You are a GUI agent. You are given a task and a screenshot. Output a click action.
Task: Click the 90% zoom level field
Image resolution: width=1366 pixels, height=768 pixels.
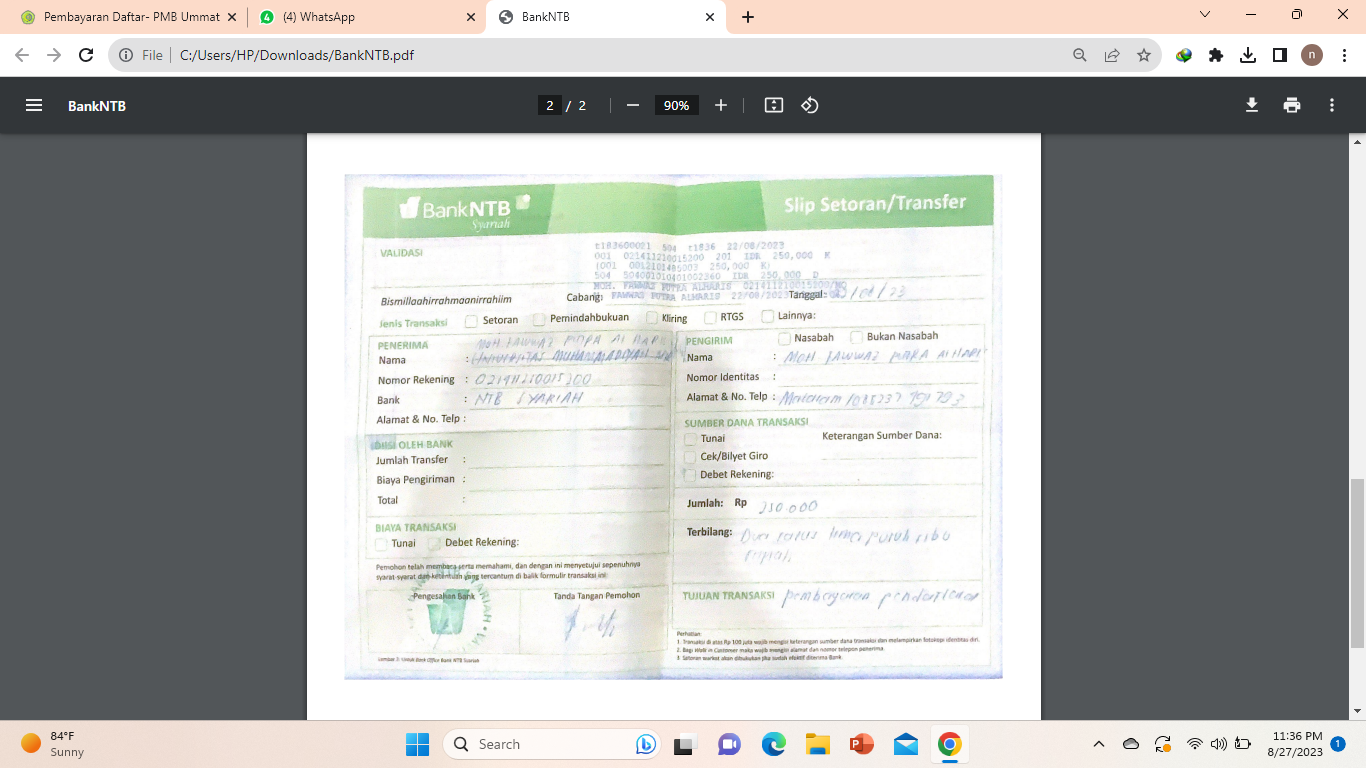(677, 105)
